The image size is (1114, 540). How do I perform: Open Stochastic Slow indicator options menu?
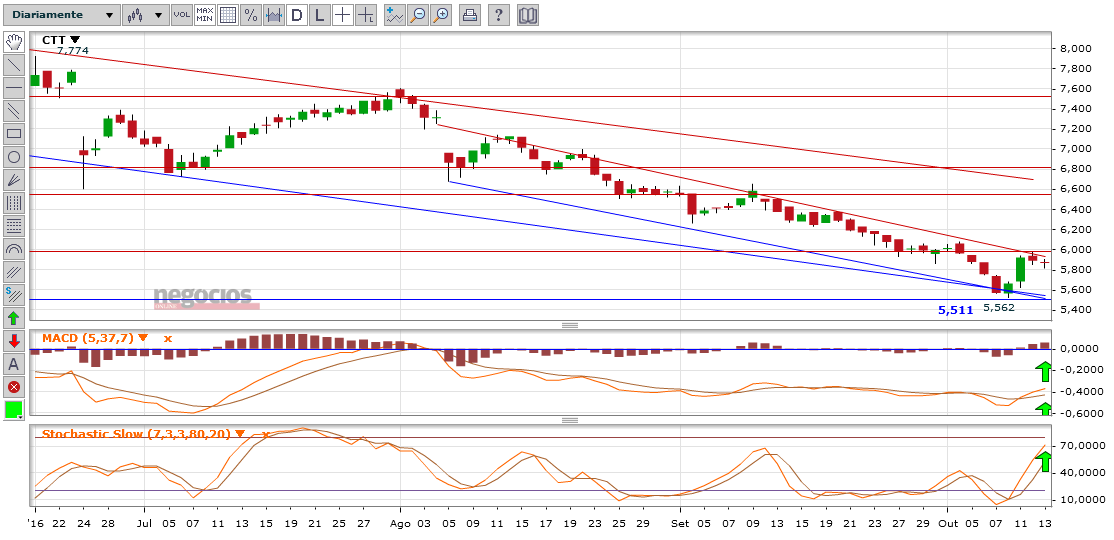[239, 433]
